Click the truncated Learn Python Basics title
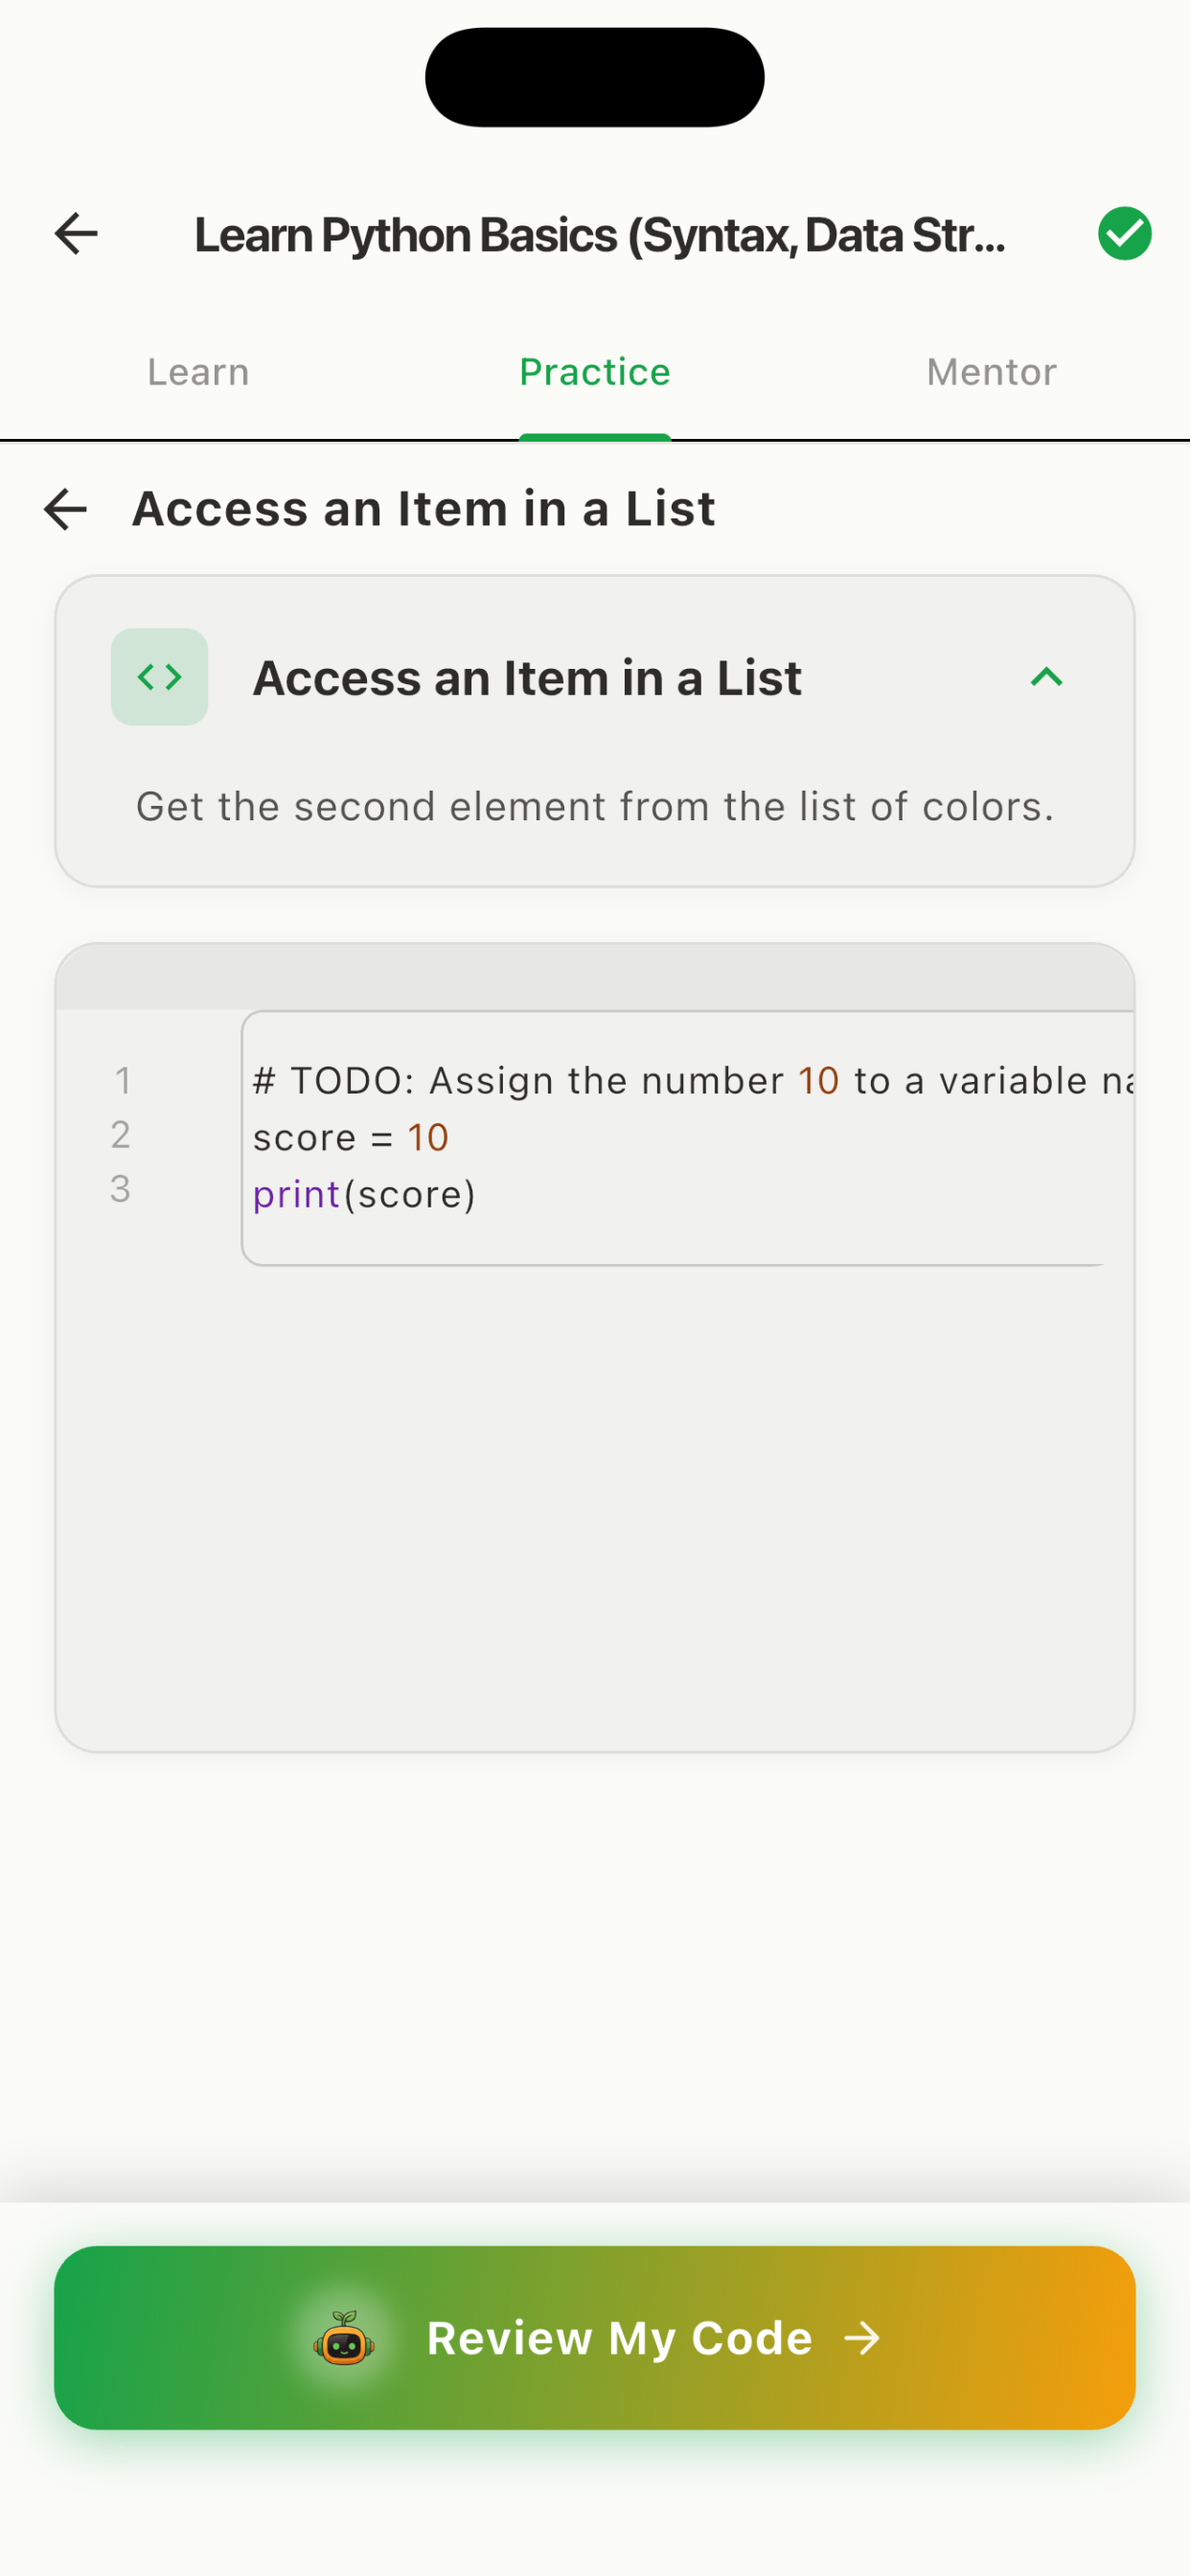 pyautogui.click(x=597, y=233)
